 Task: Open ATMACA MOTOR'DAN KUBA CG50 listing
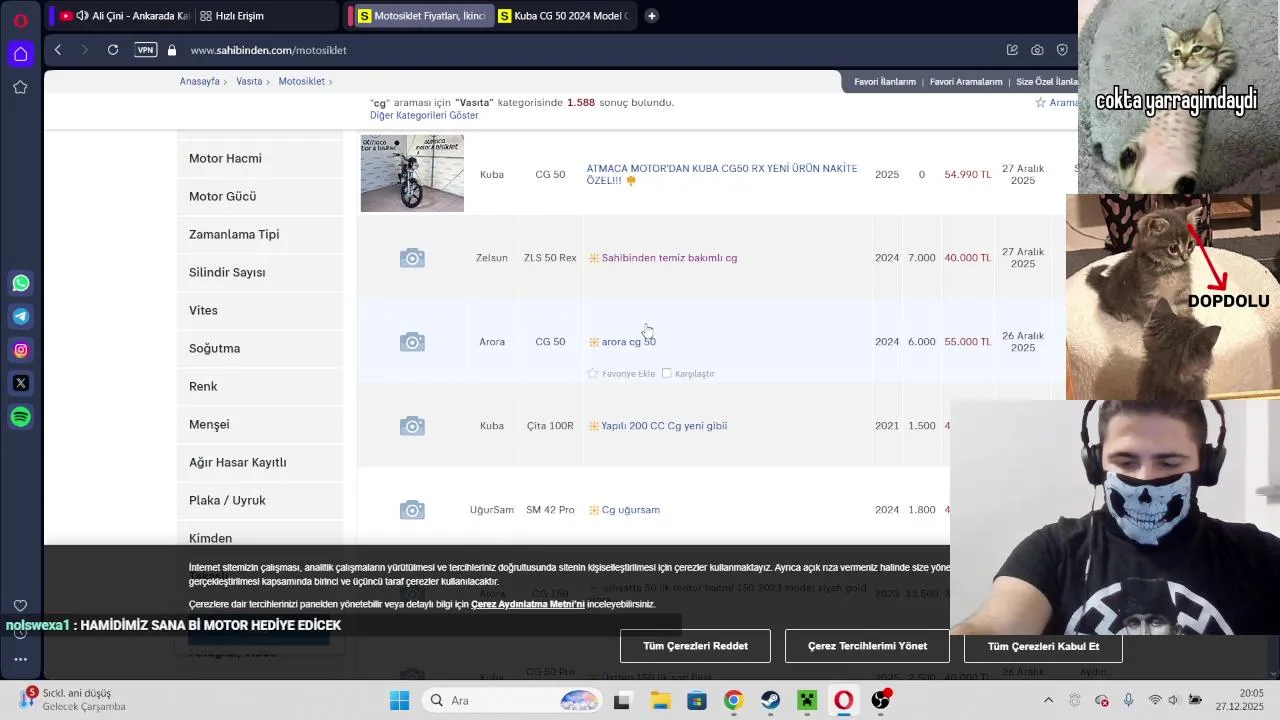pos(721,174)
